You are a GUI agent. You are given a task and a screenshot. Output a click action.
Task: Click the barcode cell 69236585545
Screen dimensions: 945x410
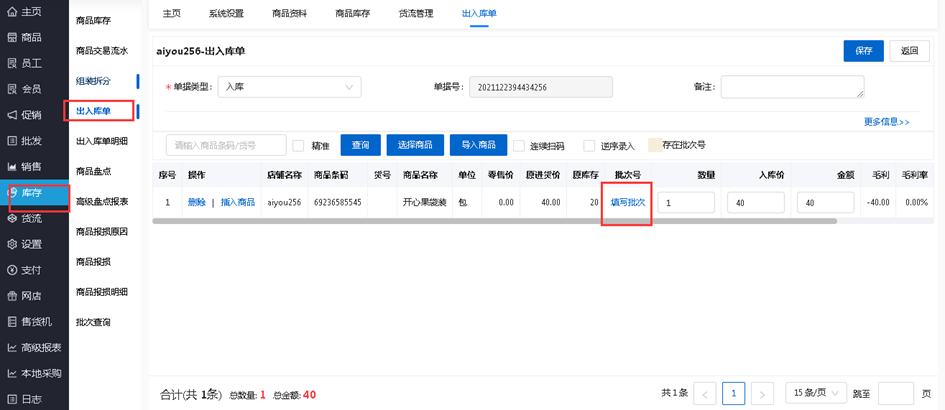[338, 203]
